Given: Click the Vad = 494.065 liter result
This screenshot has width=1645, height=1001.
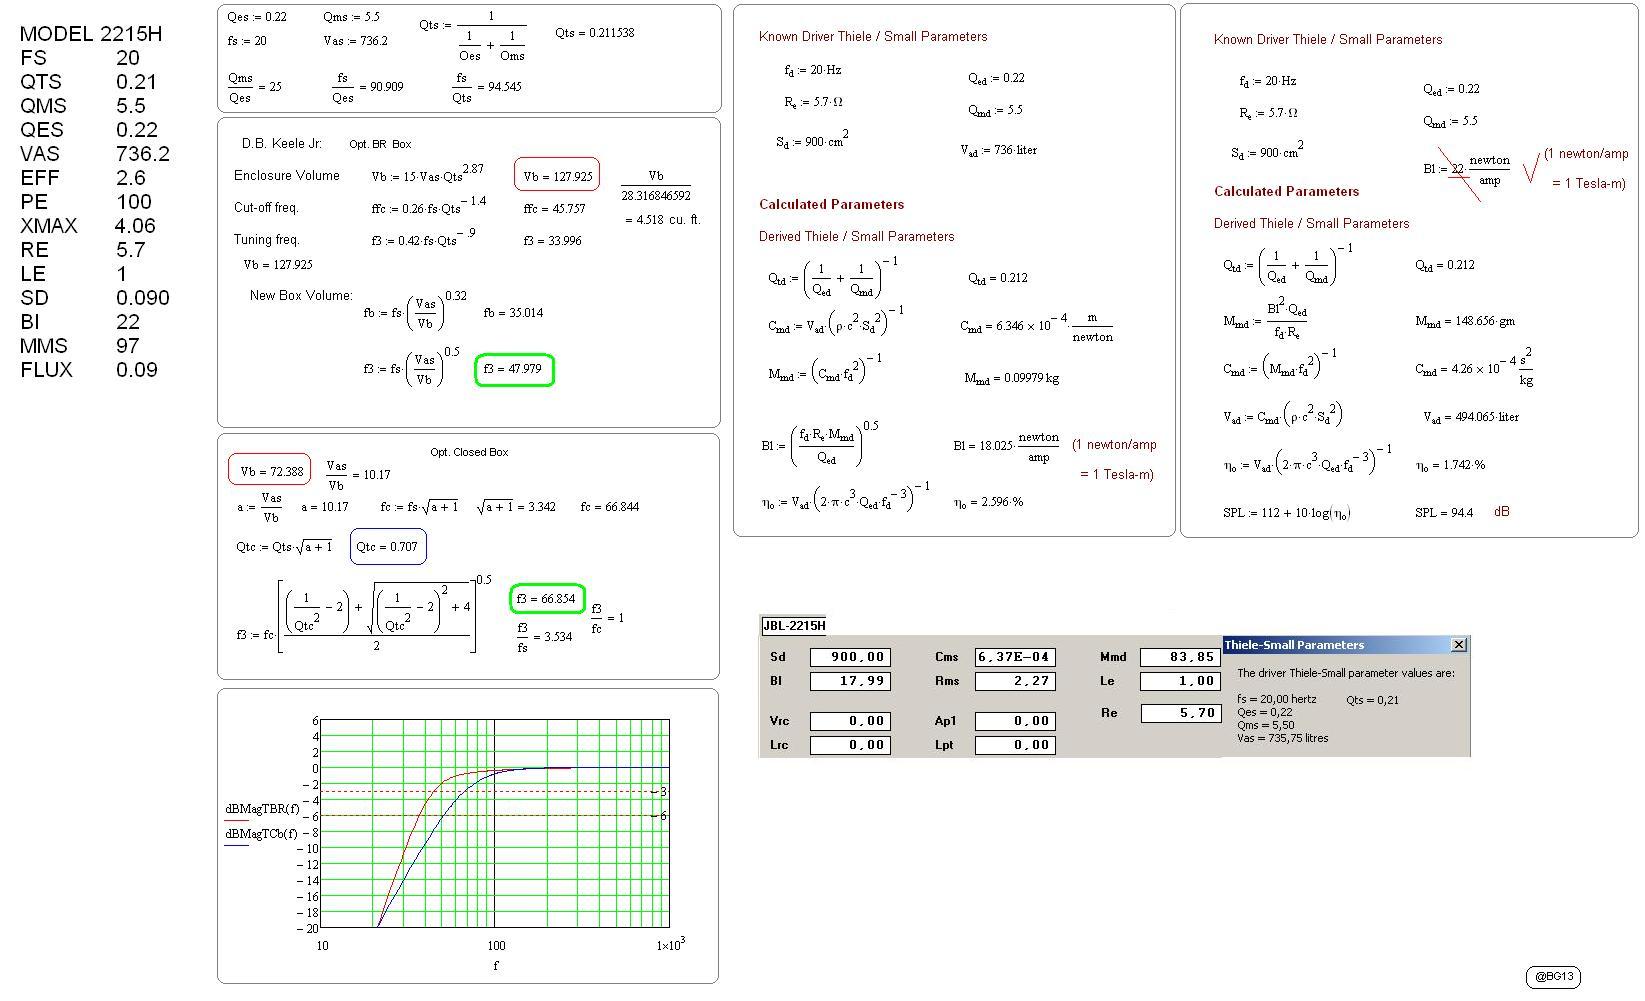Looking at the screenshot, I should point(1471,417).
